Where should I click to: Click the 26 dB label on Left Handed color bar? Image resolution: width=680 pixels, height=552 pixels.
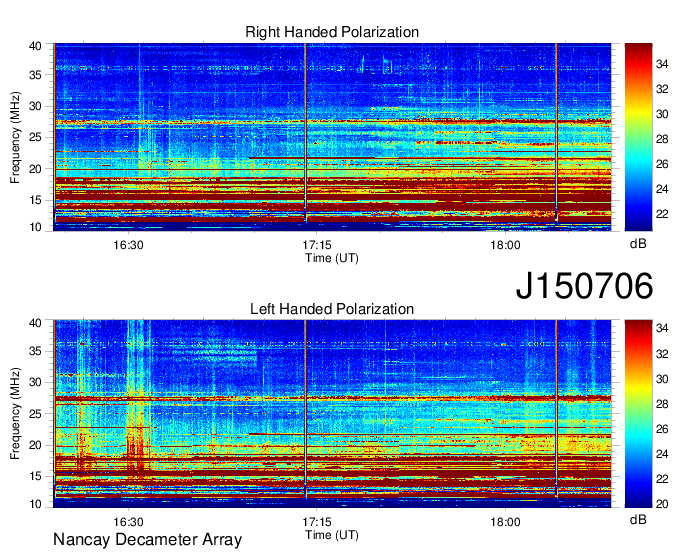coord(662,429)
